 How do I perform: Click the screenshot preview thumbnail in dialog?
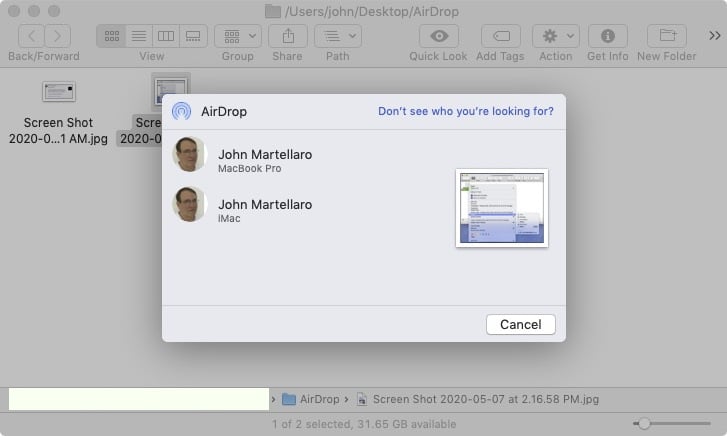pos(502,208)
